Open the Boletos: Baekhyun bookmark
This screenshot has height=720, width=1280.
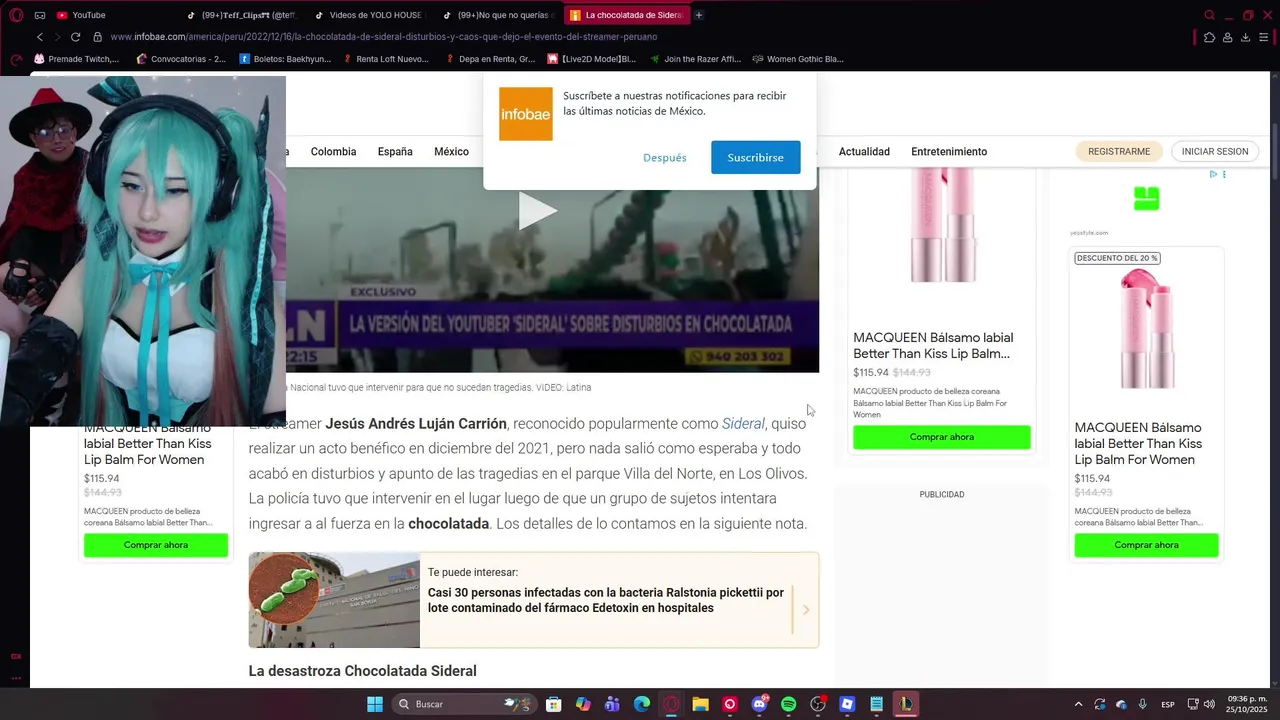(285, 59)
